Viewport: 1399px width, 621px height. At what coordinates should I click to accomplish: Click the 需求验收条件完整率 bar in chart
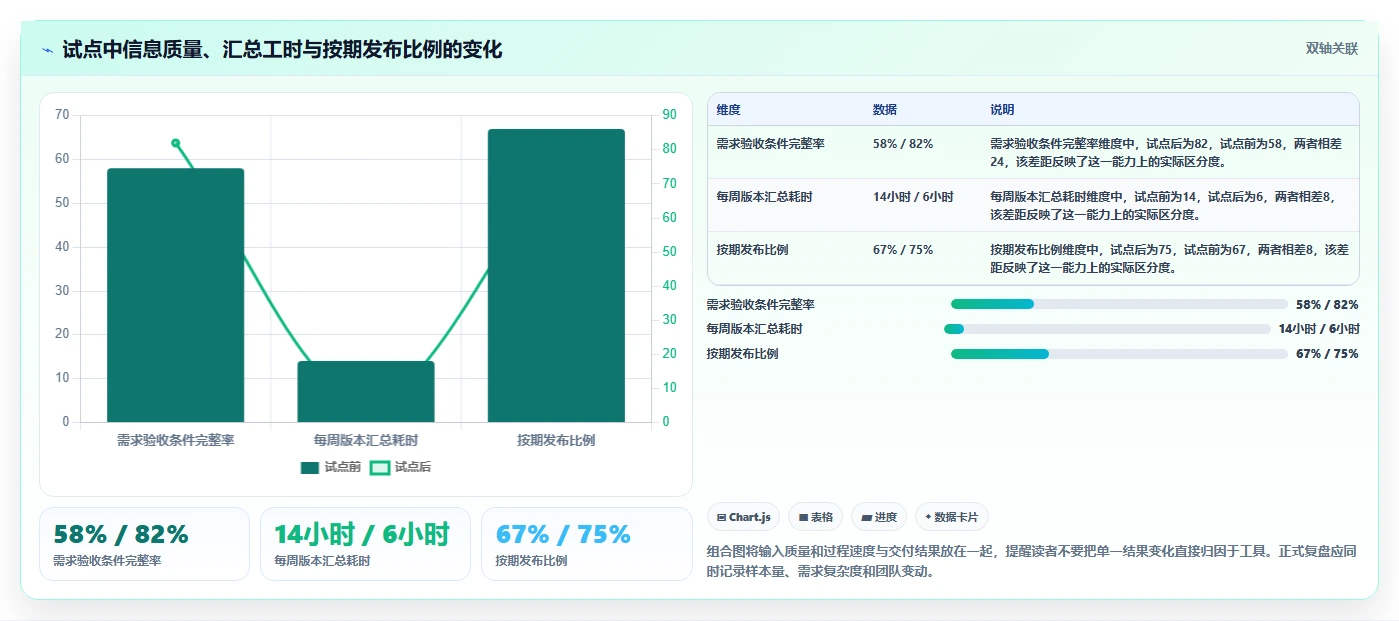(x=175, y=295)
